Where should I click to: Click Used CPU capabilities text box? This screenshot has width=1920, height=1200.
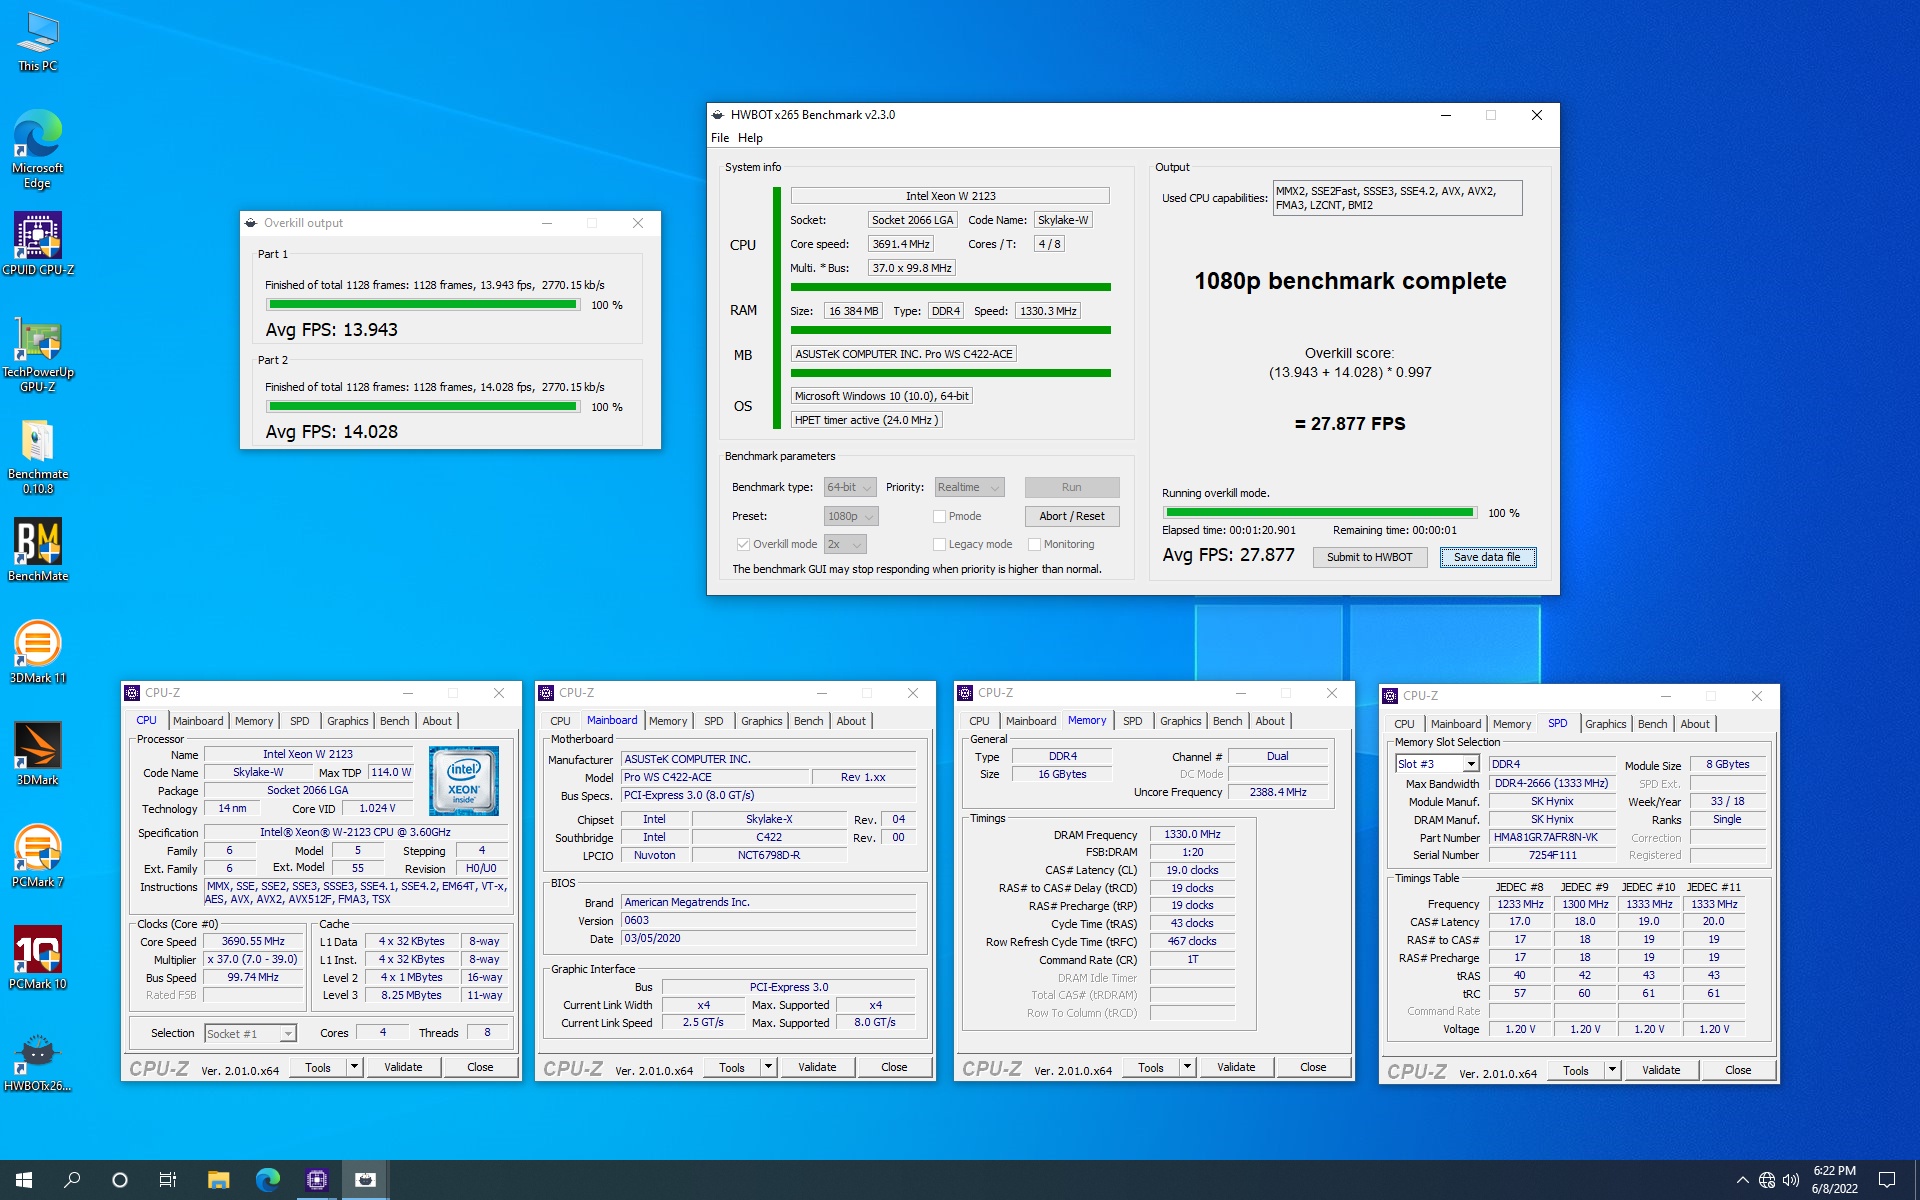point(1397,198)
